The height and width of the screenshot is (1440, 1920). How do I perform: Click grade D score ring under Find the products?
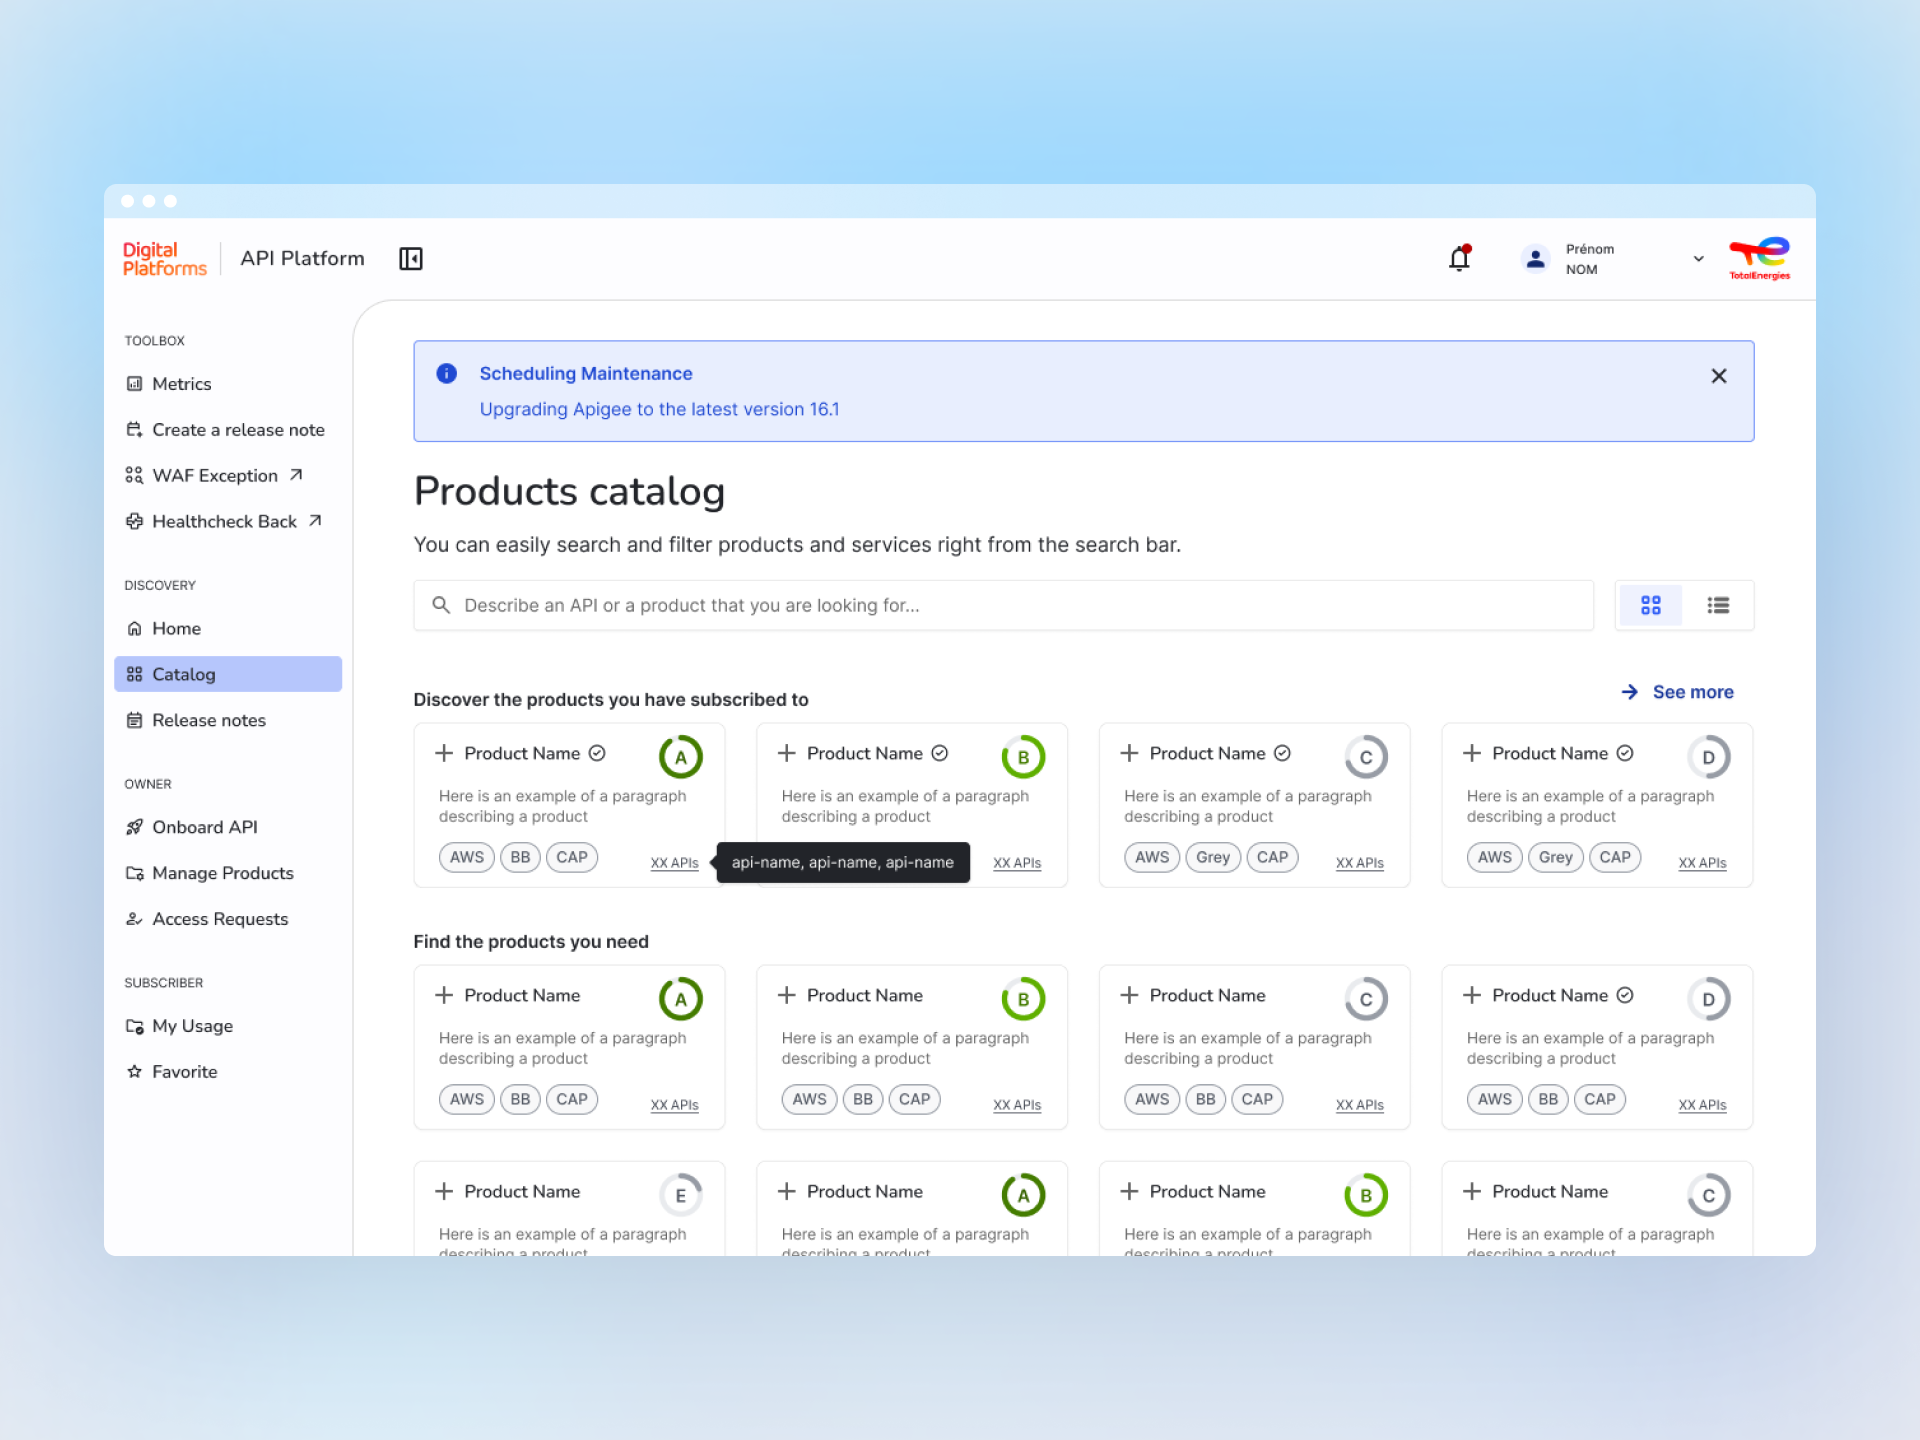pos(1709,999)
